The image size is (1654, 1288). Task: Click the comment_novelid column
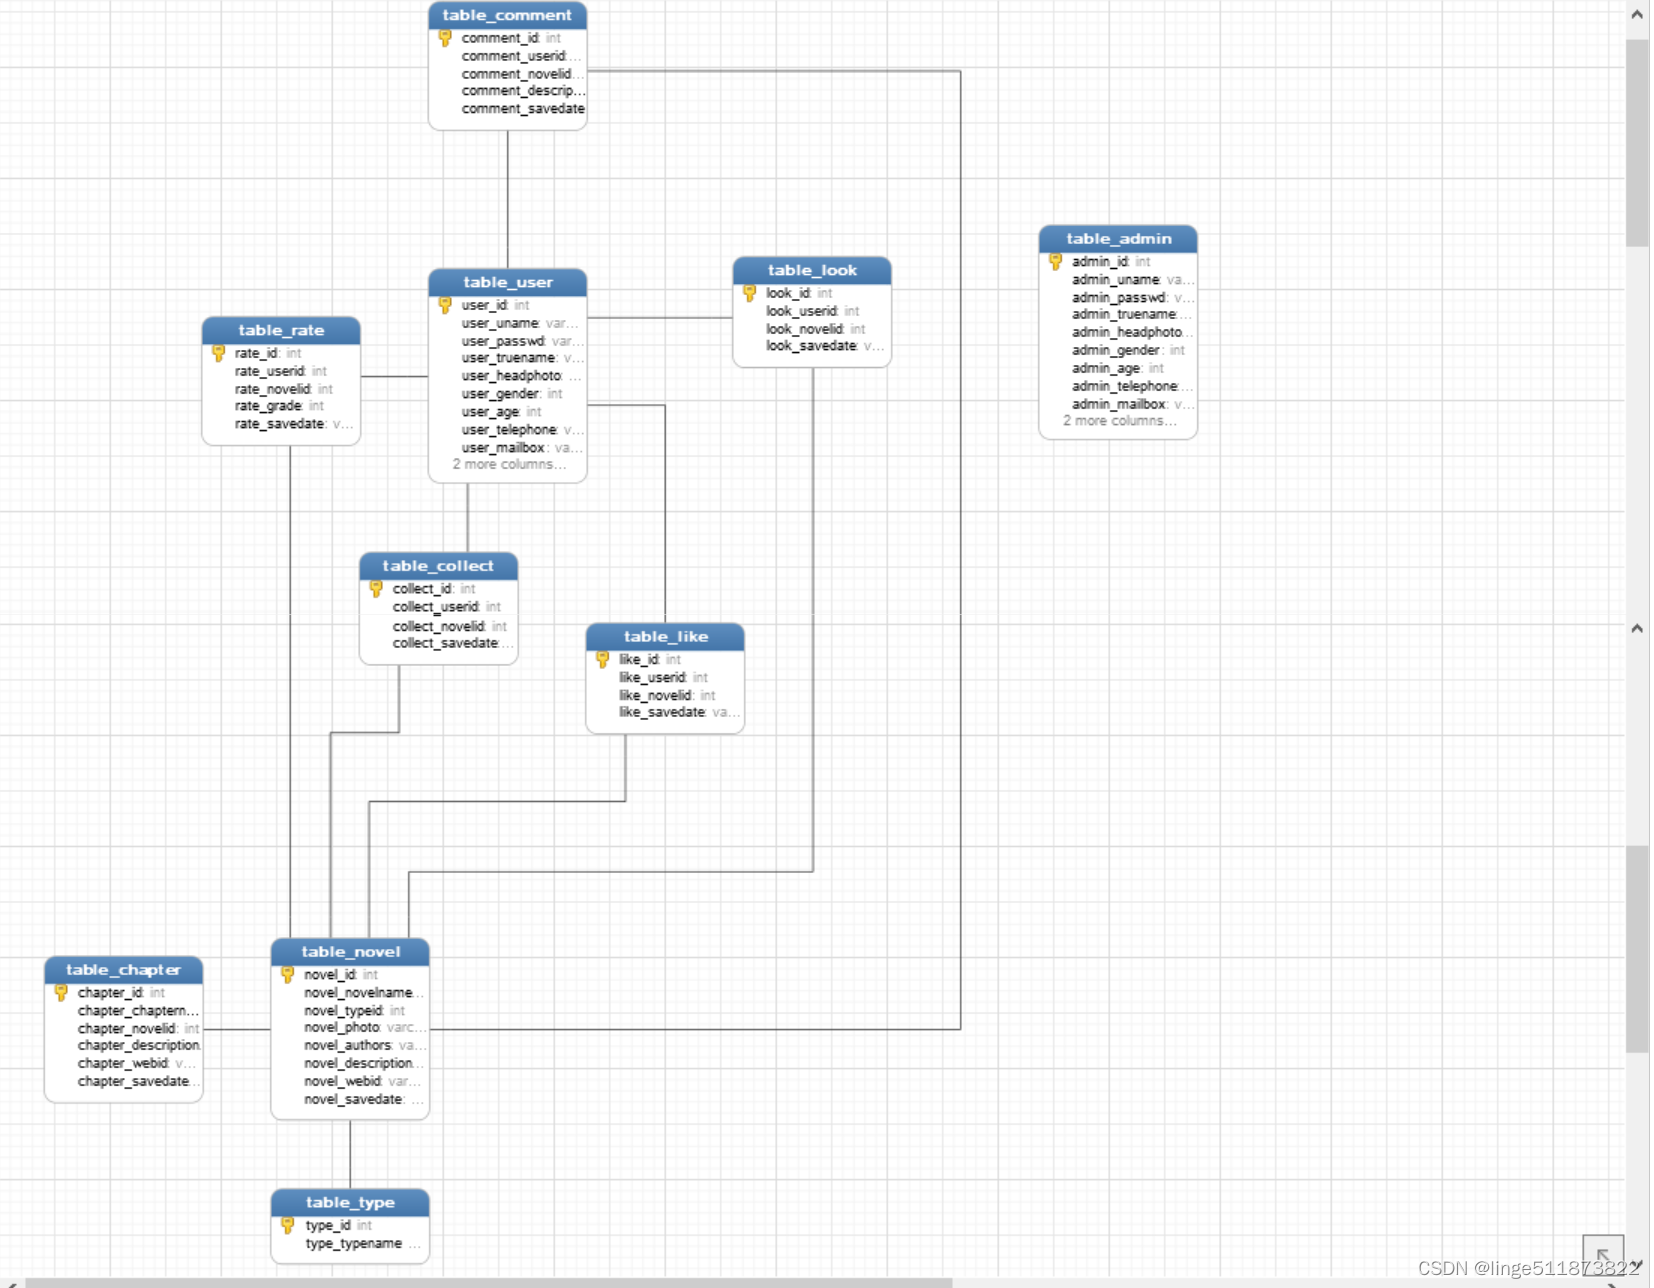520,74
